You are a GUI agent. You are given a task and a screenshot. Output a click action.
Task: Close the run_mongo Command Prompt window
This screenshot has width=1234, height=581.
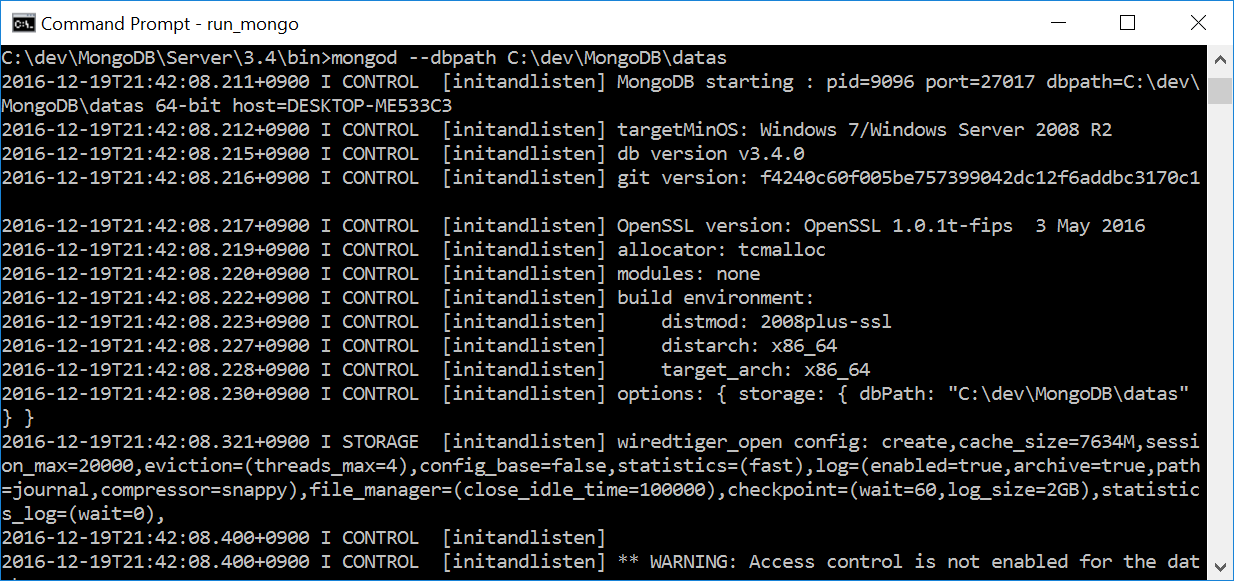point(1198,22)
